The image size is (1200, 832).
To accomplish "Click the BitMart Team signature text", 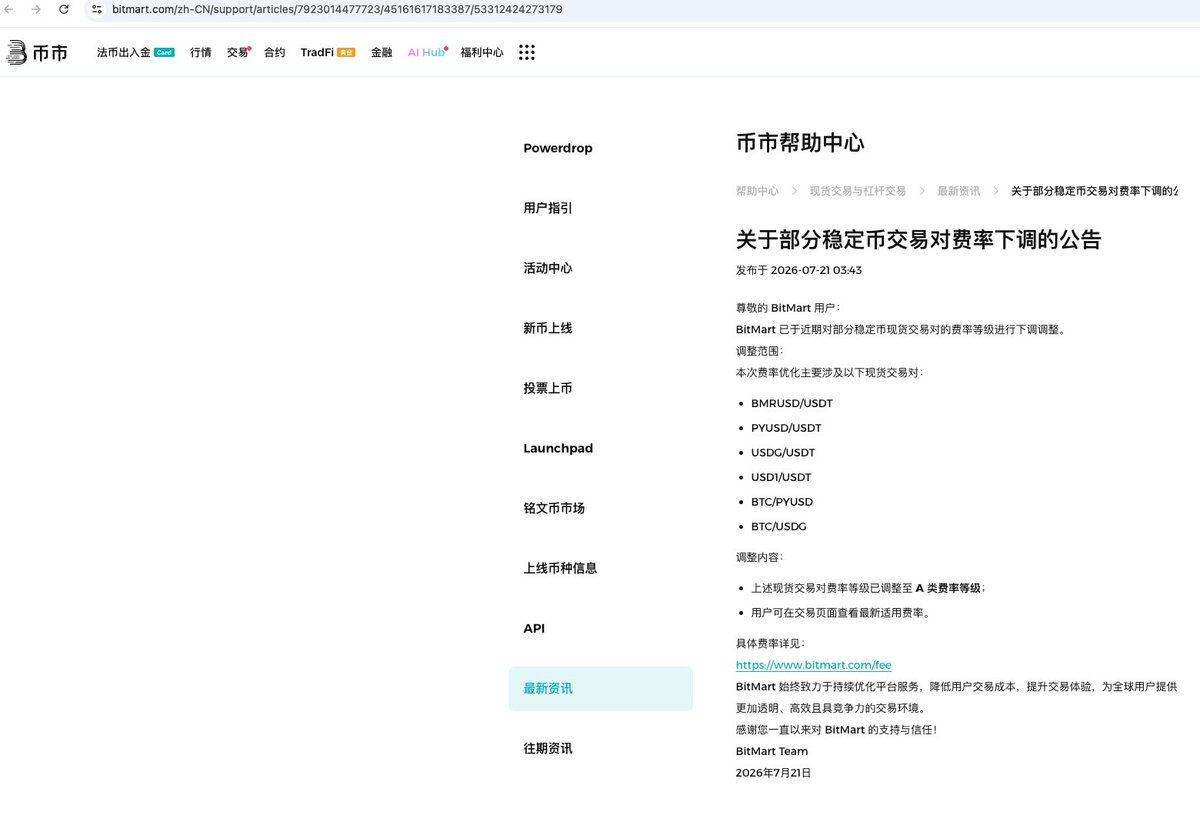I will (772, 751).
